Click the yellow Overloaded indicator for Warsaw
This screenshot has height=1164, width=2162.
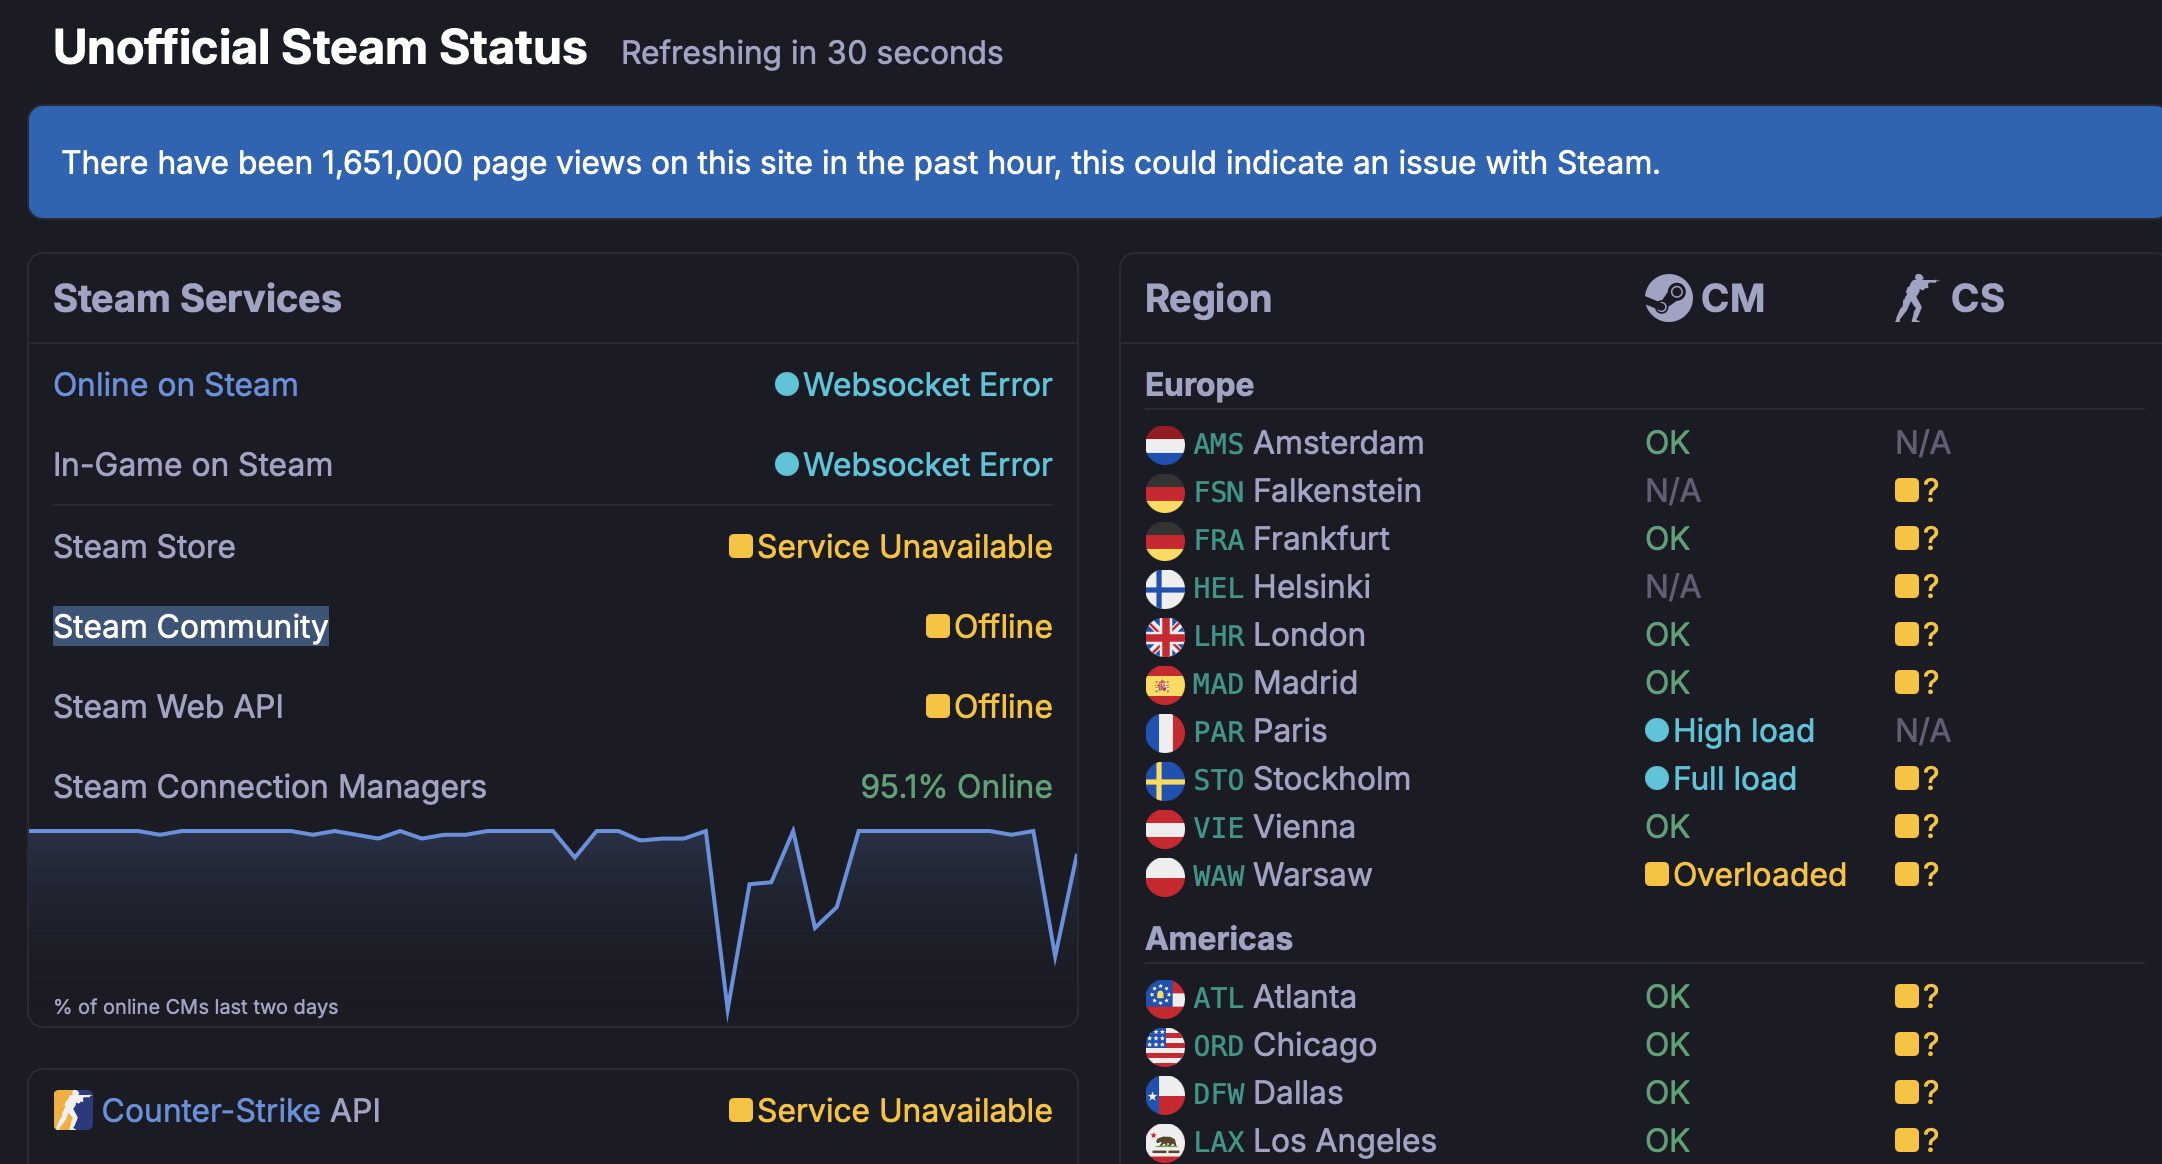(x=1657, y=875)
